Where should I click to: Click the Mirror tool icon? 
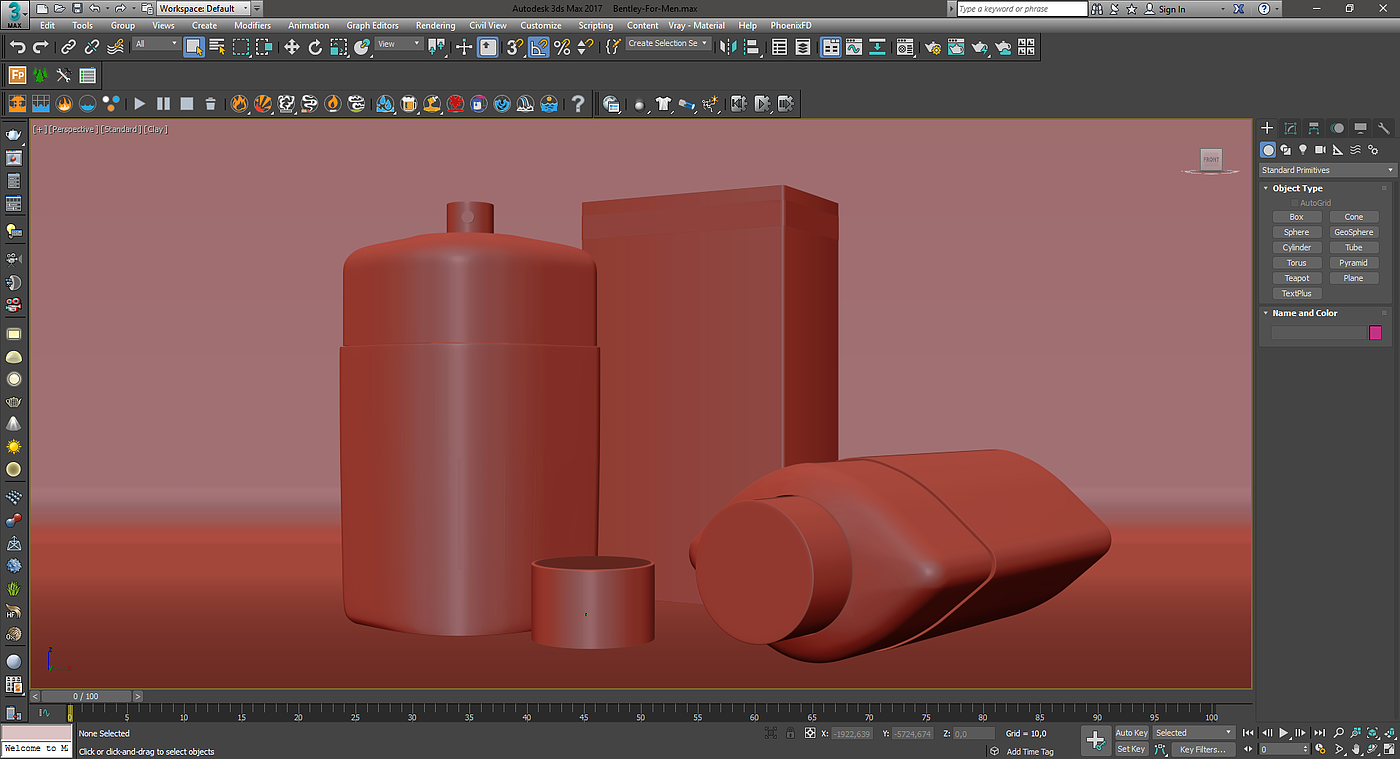click(728, 47)
